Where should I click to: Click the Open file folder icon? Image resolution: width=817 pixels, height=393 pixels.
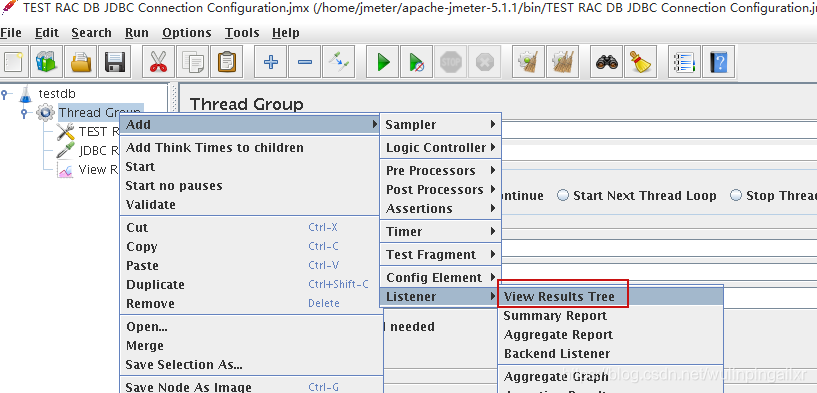point(81,62)
